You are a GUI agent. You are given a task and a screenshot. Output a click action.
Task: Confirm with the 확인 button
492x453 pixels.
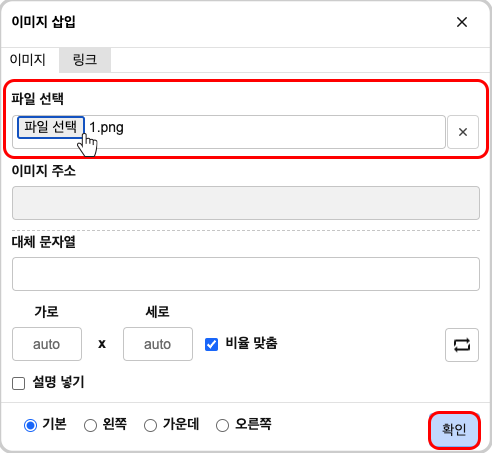pos(454,429)
